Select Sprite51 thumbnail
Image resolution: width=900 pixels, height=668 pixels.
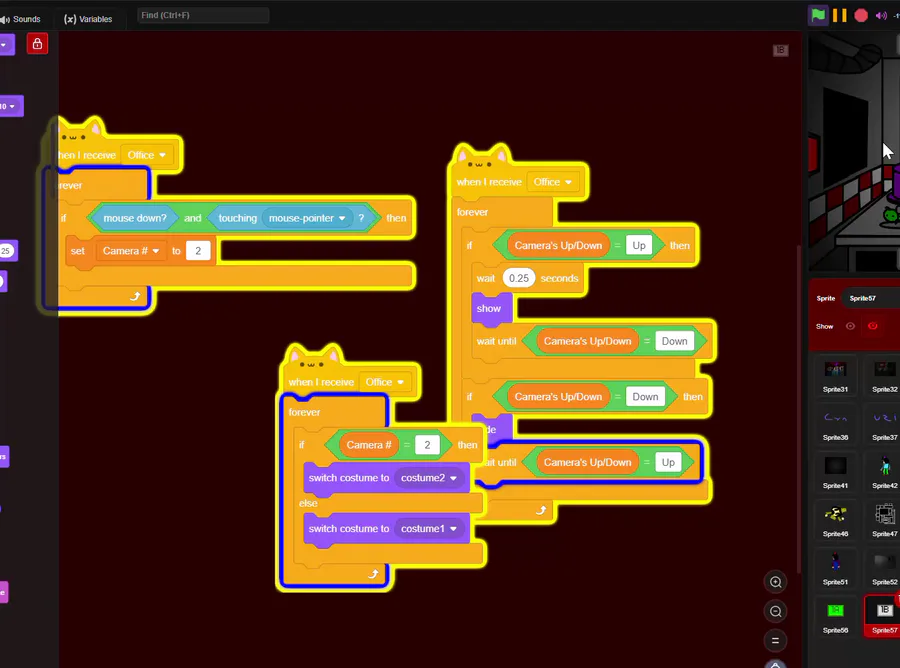(835, 569)
